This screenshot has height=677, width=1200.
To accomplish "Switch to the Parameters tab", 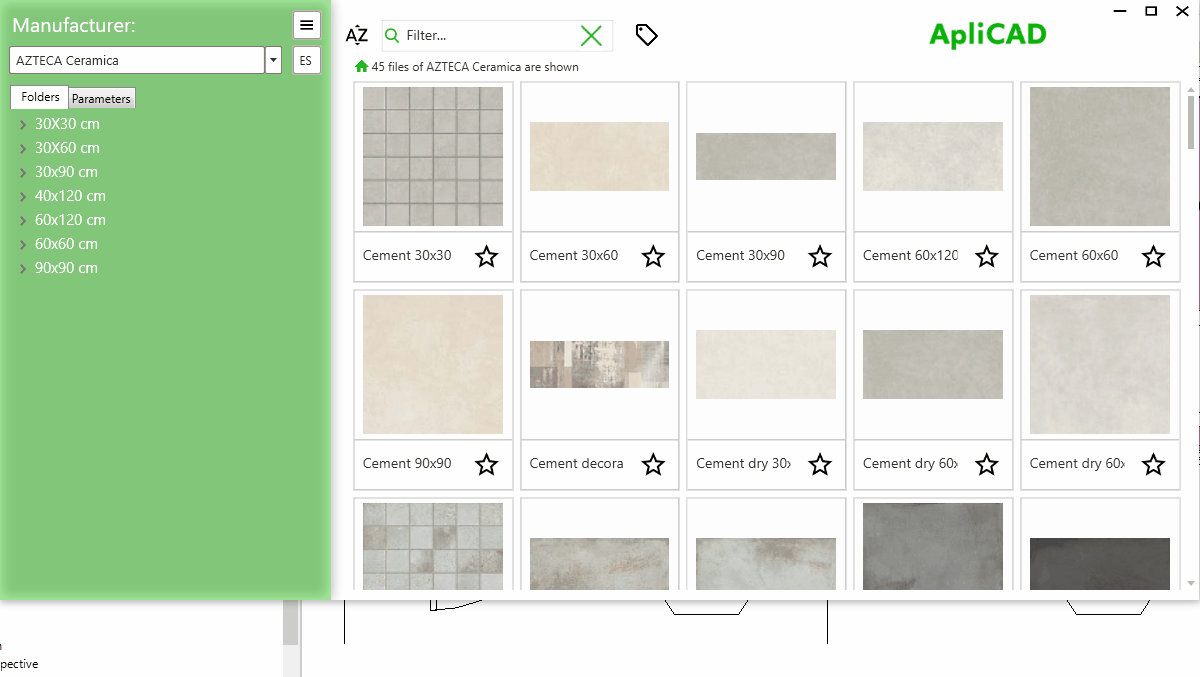I will click(x=101, y=99).
